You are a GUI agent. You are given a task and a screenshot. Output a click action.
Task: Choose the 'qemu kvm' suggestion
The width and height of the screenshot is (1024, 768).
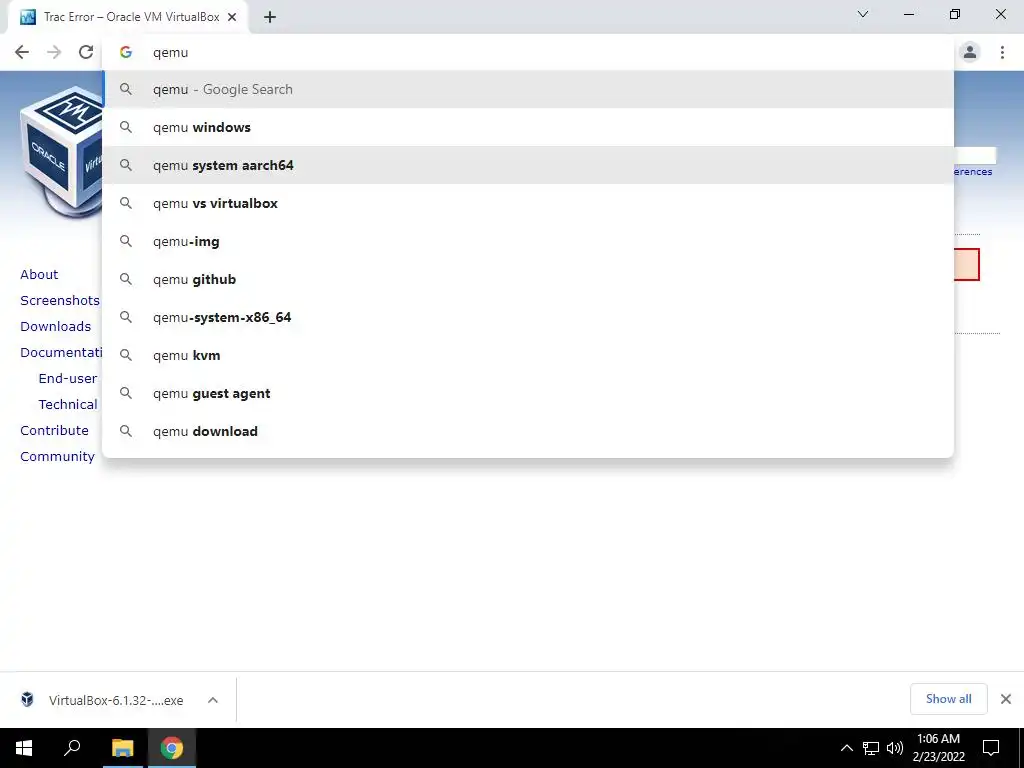click(528, 355)
